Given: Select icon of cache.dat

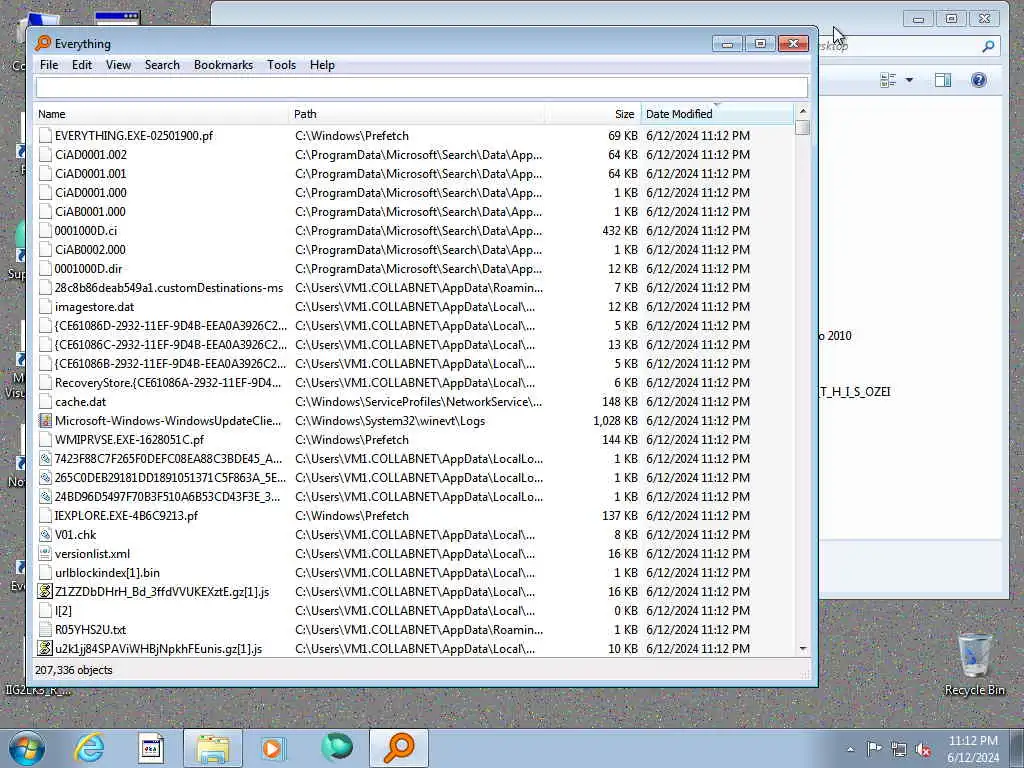Looking at the screenshot, I should tap(45, 402).
